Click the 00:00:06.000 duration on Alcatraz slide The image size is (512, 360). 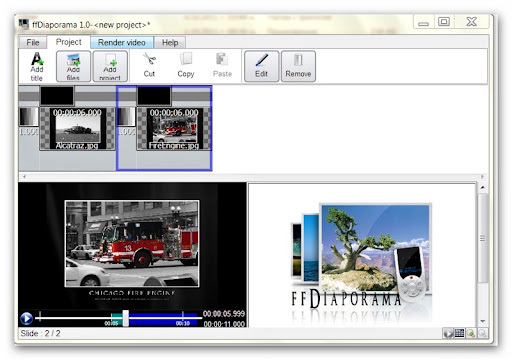pyautogui.click(x=77, y=113)
